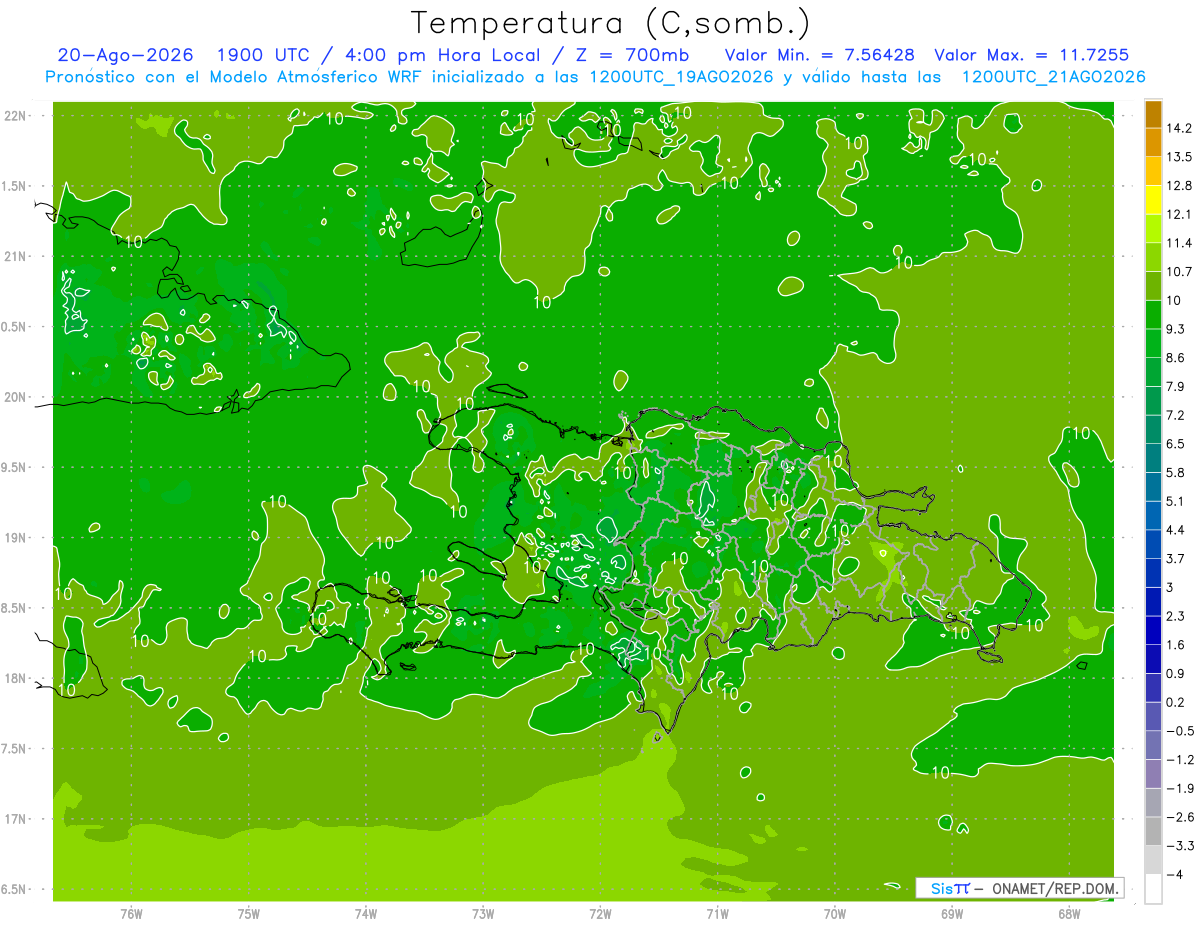Click the longitude axis label "68W"
Image resolution: width=1200 pixels, height=927 pixels.
1069,914
